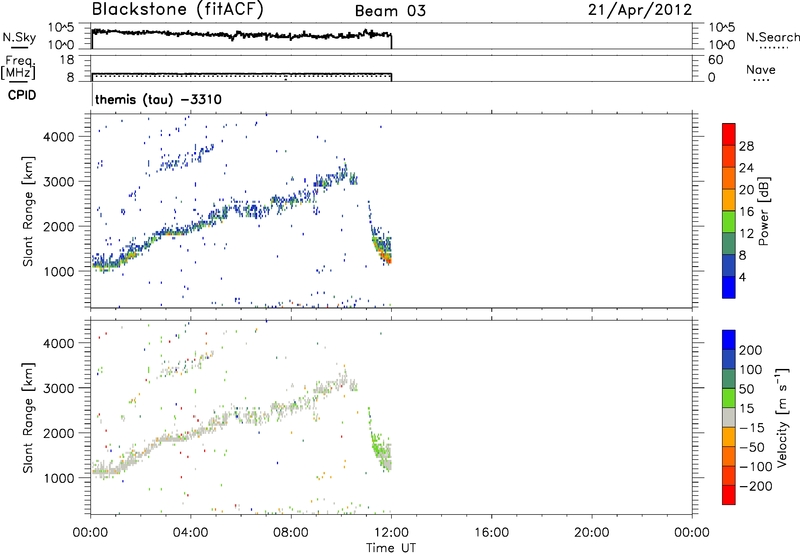Viewport: 800px width, 554px height.
Task: Click the blue bottom segment of Power colorbar
Action: pos(729,287)
